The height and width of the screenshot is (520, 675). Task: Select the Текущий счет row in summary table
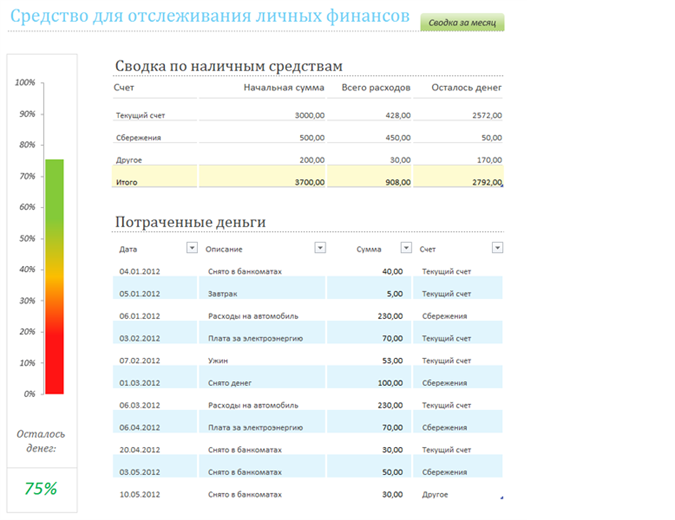[307, 115]
